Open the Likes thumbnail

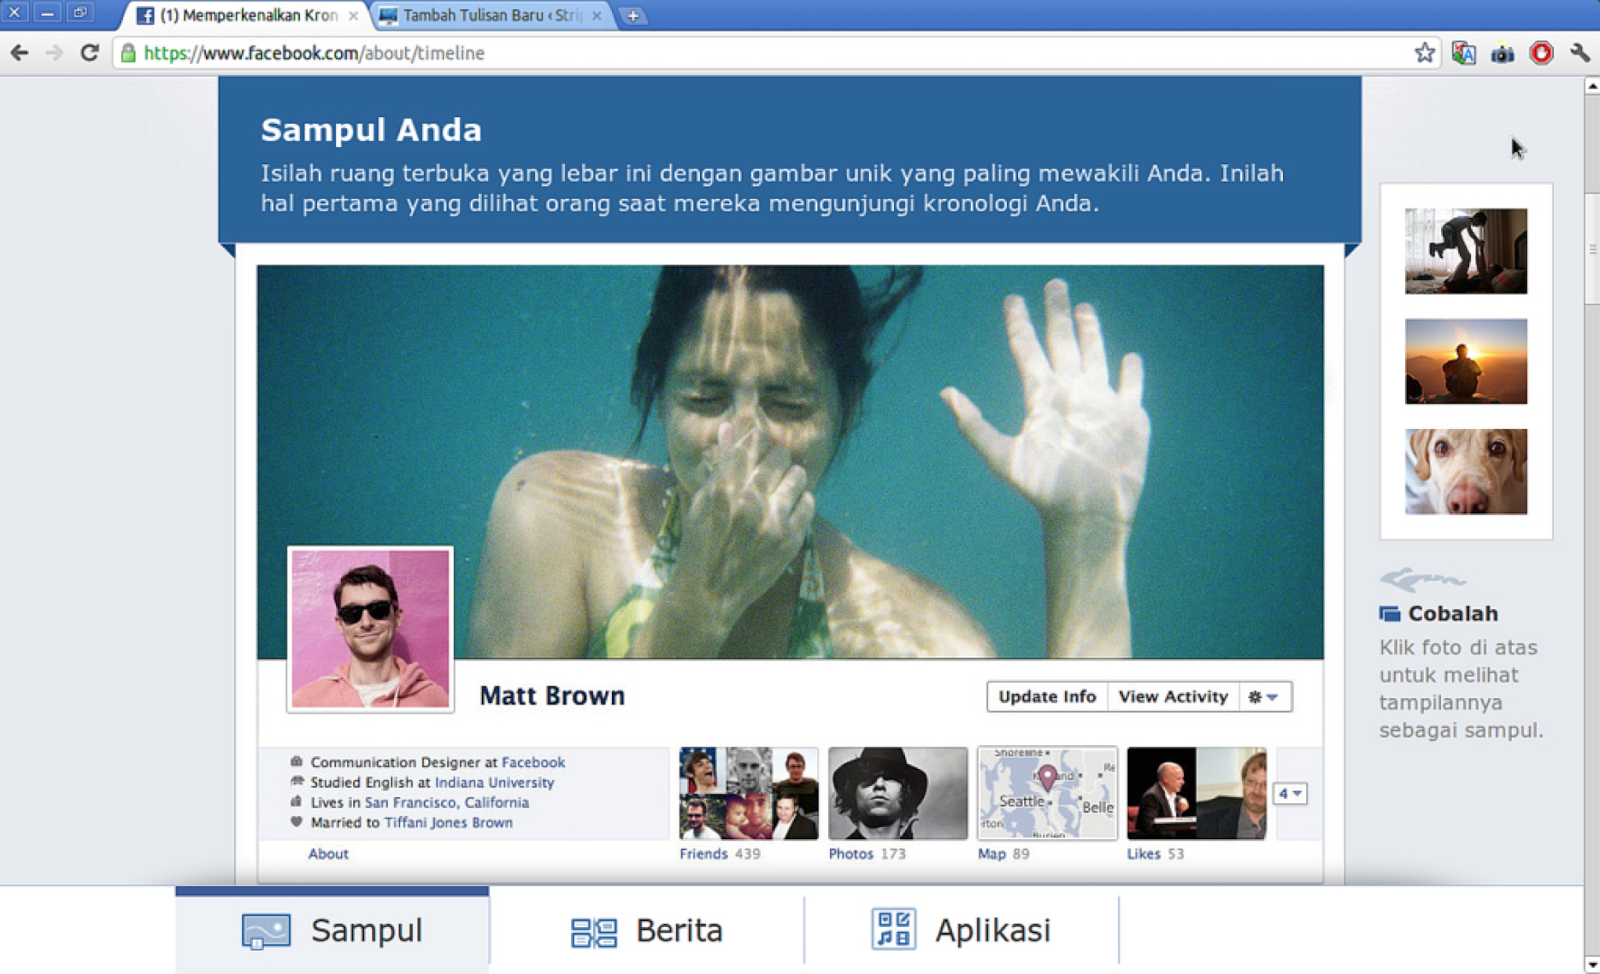click(1196, 793)
